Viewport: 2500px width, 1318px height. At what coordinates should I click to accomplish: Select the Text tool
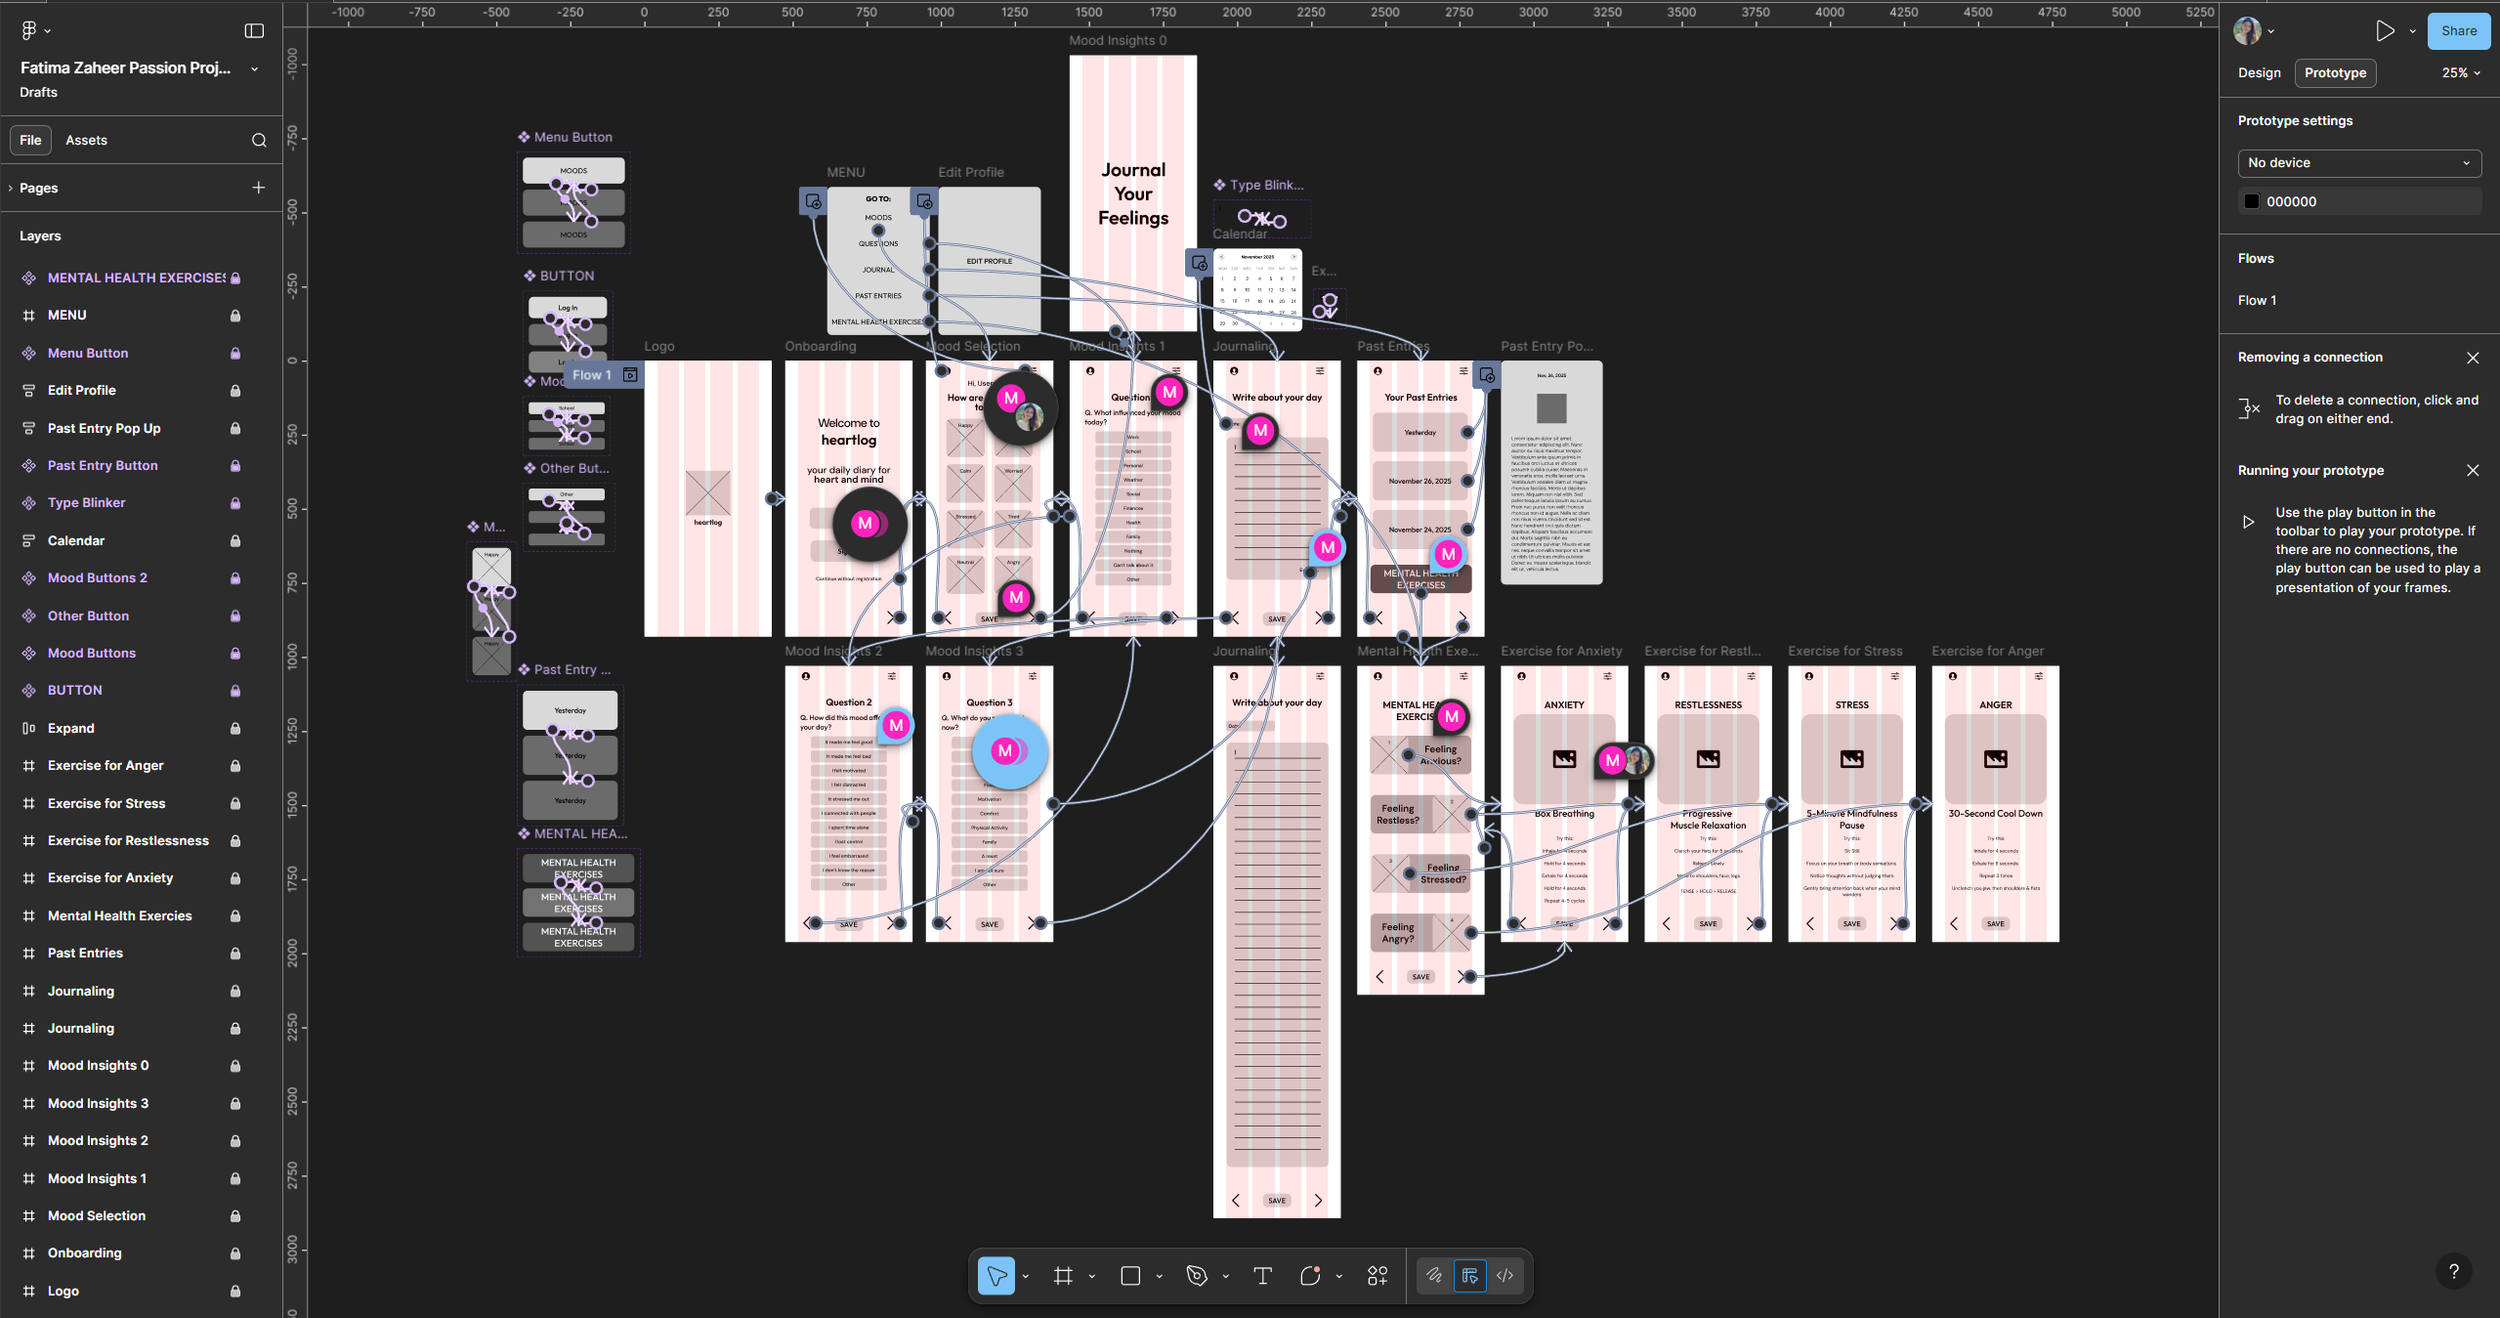coord(1262,1275)
